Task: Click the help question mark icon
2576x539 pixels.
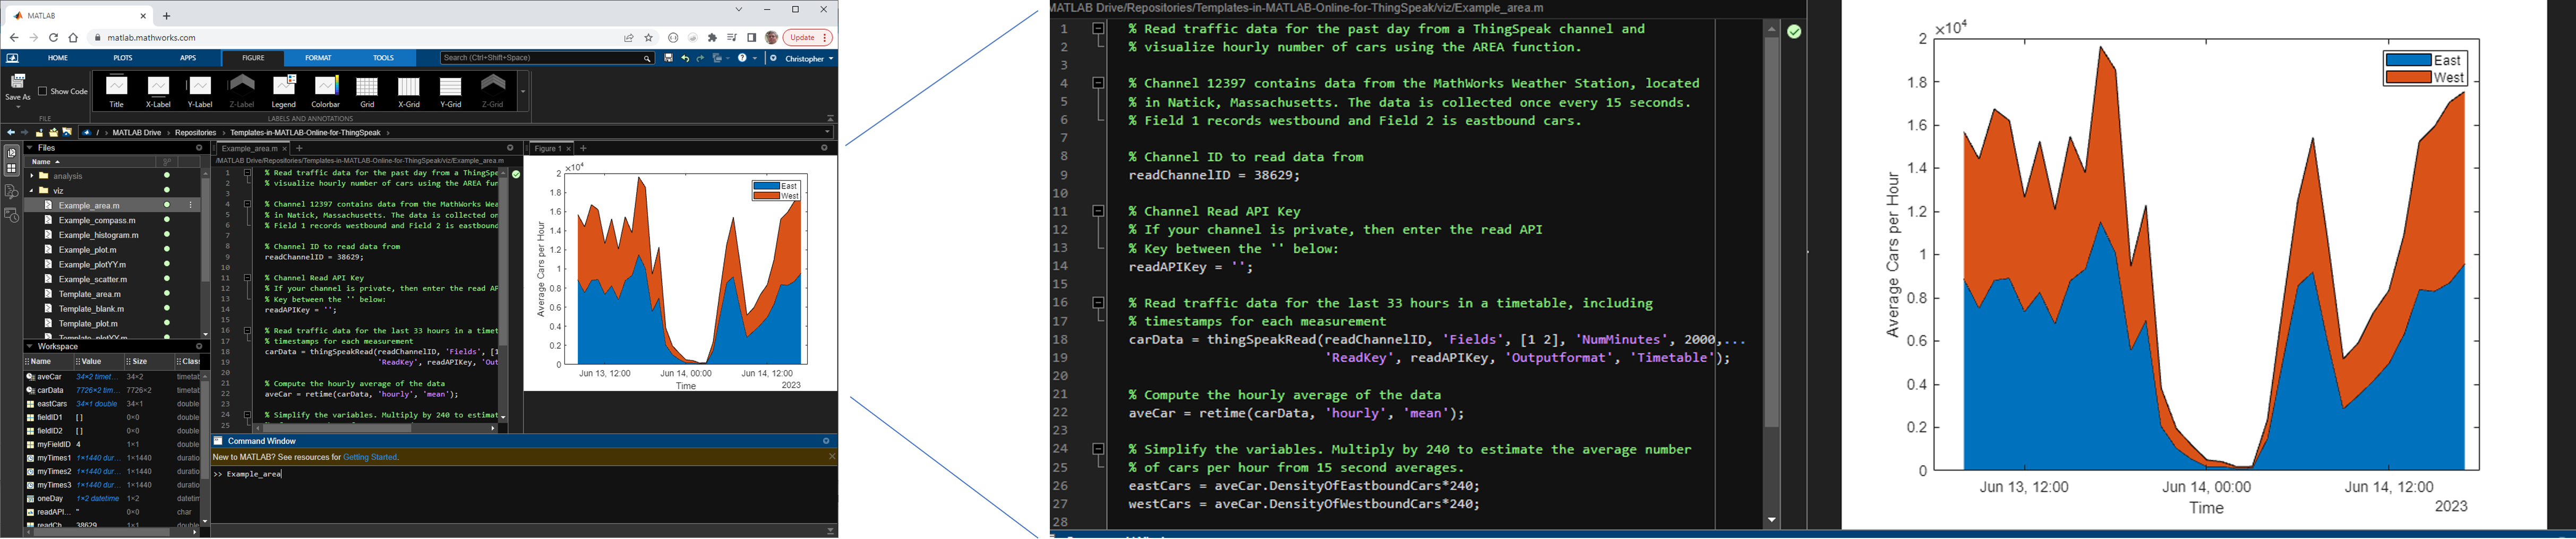Action: pos(743,59)
